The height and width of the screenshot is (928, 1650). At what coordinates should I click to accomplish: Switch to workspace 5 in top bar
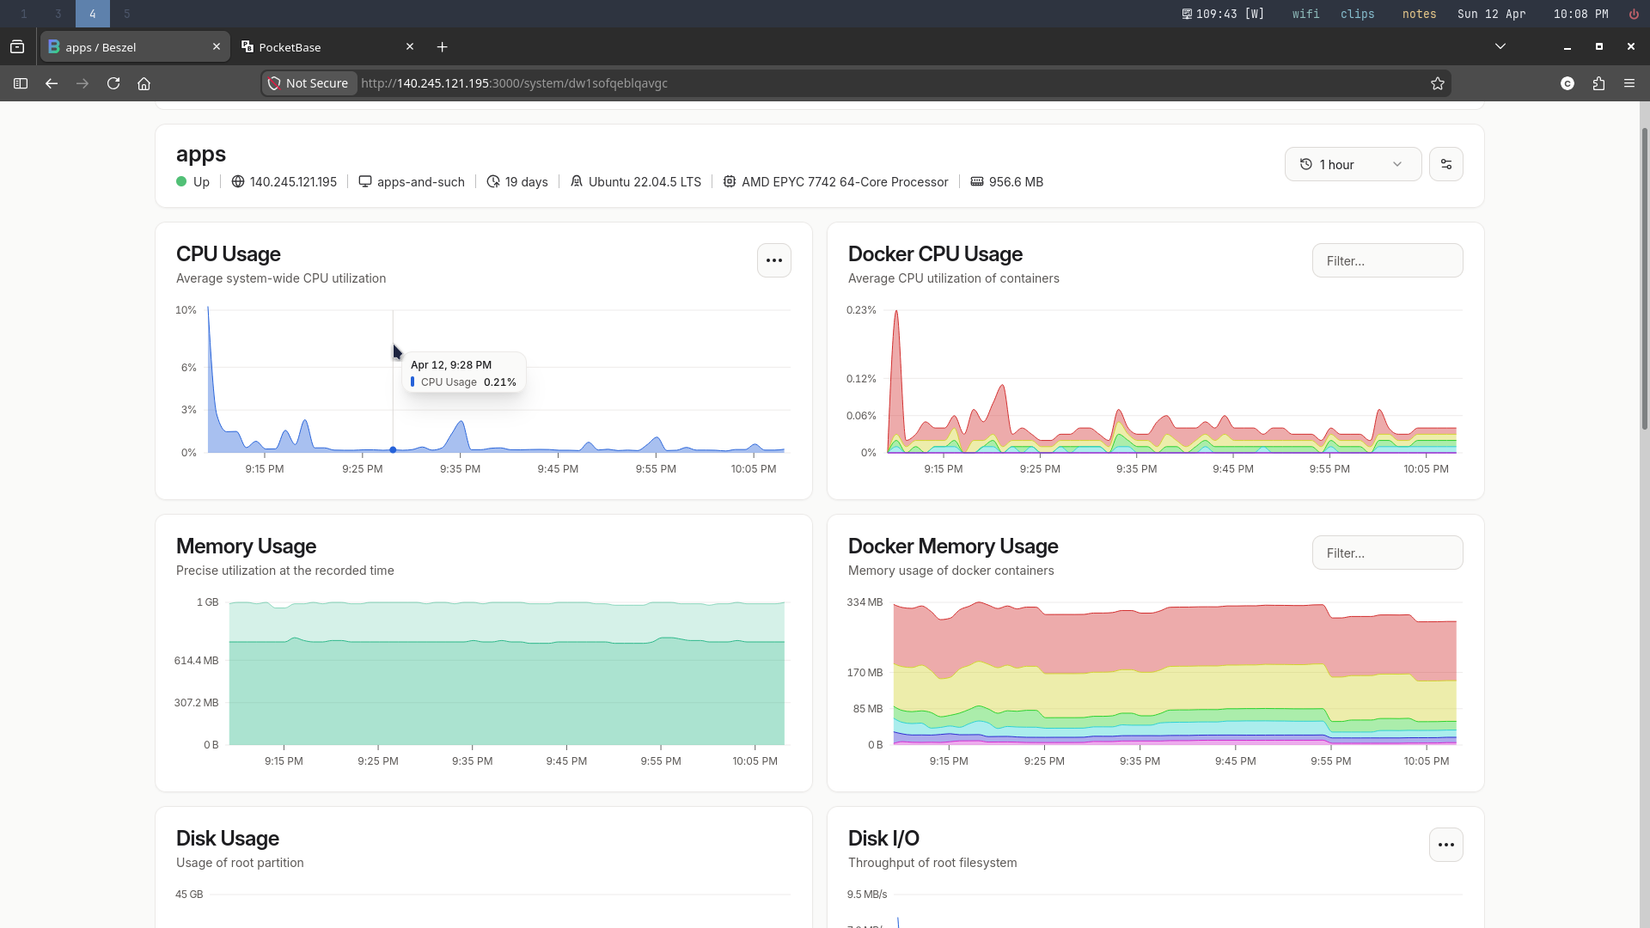tap(127, 14)
